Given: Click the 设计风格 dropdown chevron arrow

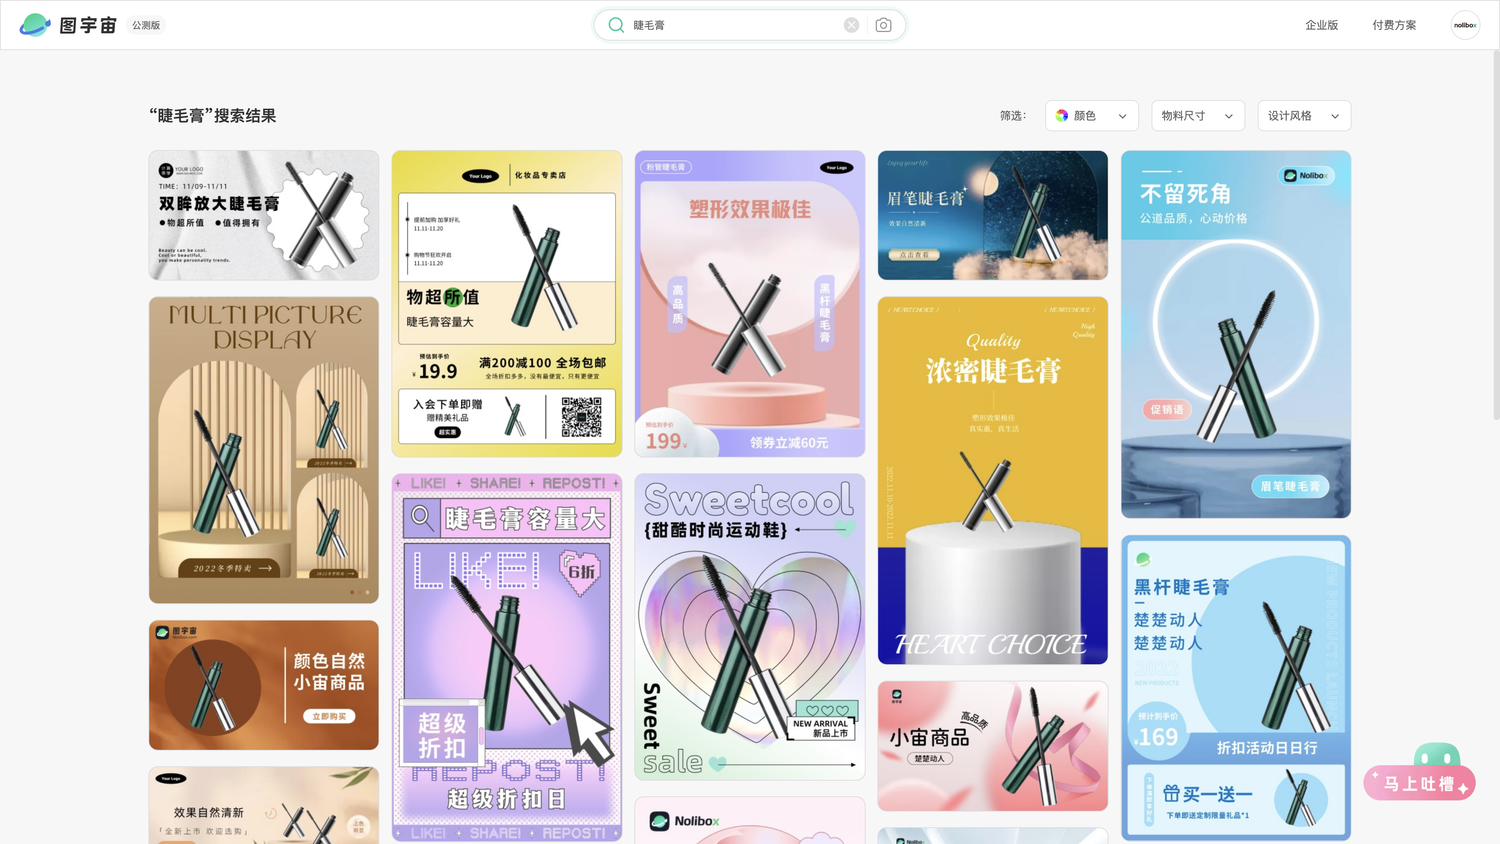Looking at the screenshot, I should [x=1335, y=116].
